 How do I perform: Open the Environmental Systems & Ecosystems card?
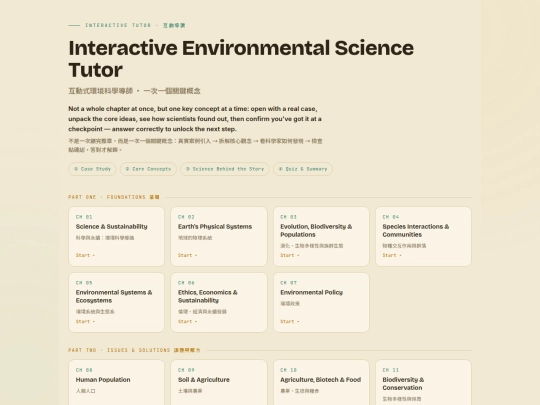(116, 302)
